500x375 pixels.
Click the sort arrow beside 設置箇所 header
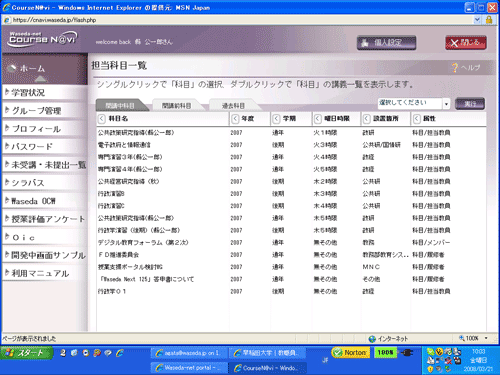click(366, 119)
